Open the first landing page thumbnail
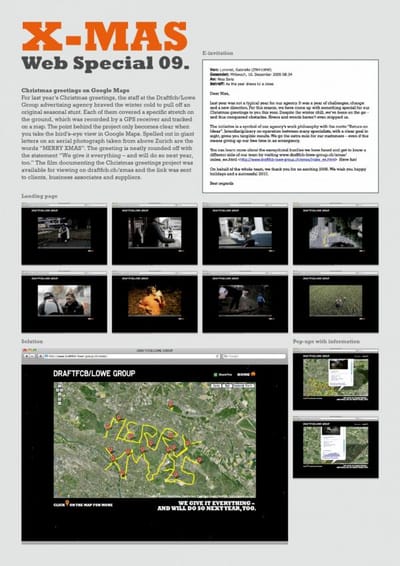The width and height of the screenshot is (400, 566). (64, 234)
